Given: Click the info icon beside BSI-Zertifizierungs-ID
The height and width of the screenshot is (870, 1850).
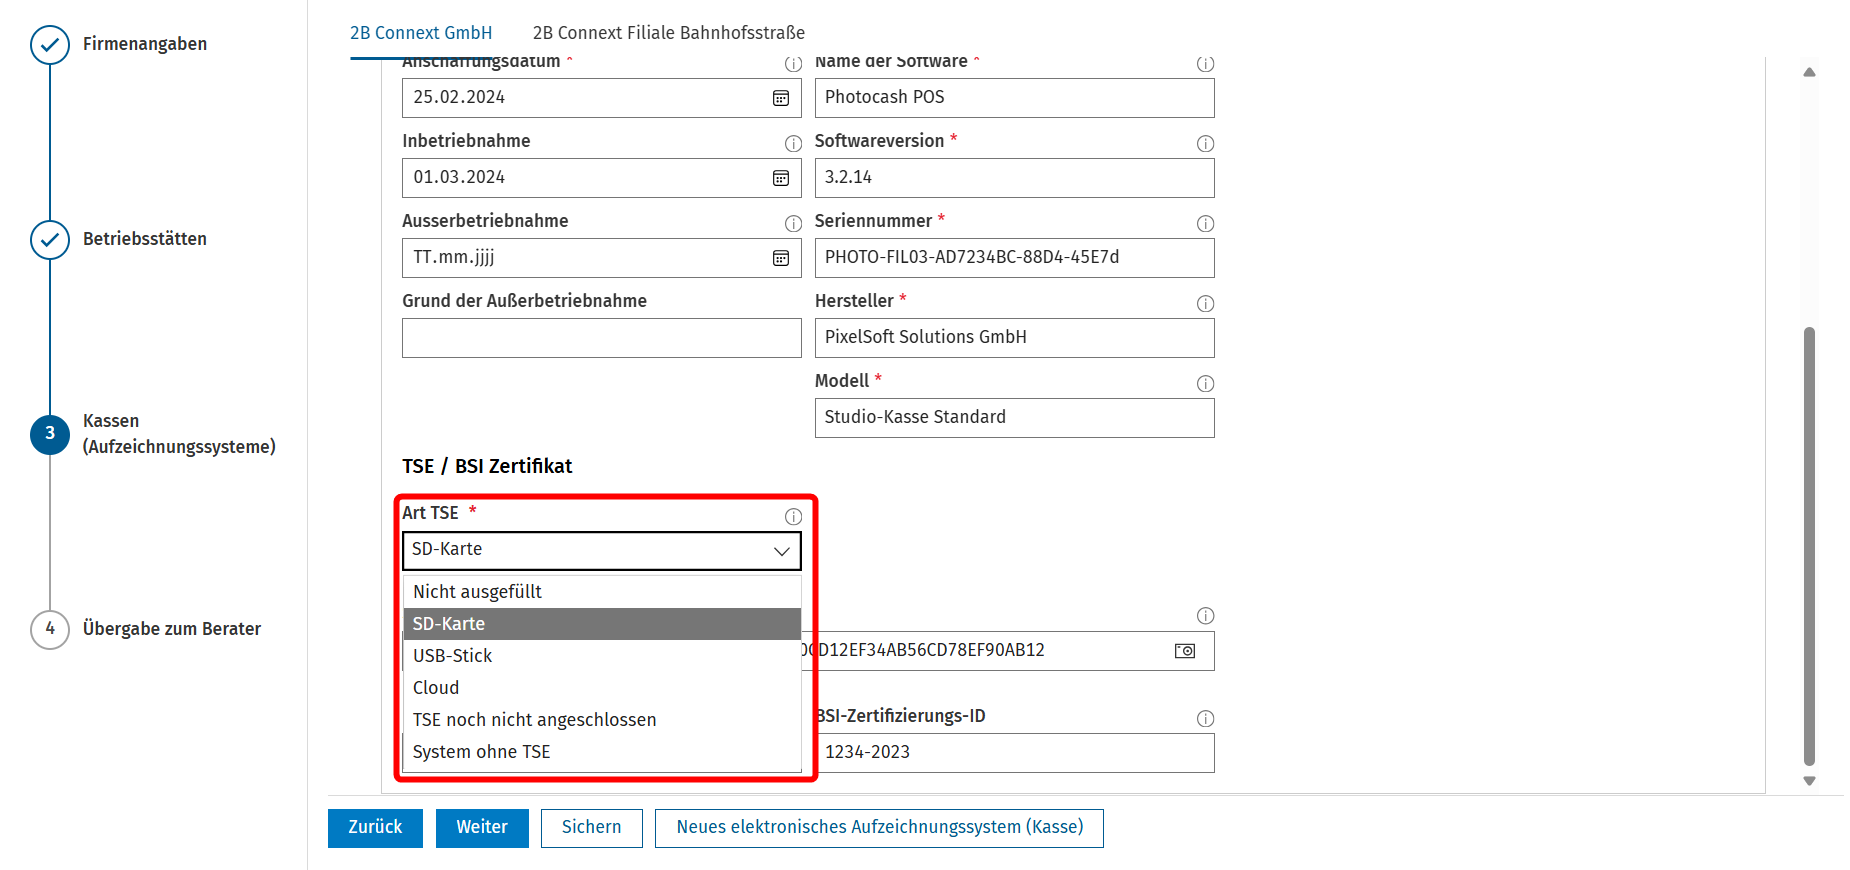Looking at the screenshot, I should coord(1205,718).
